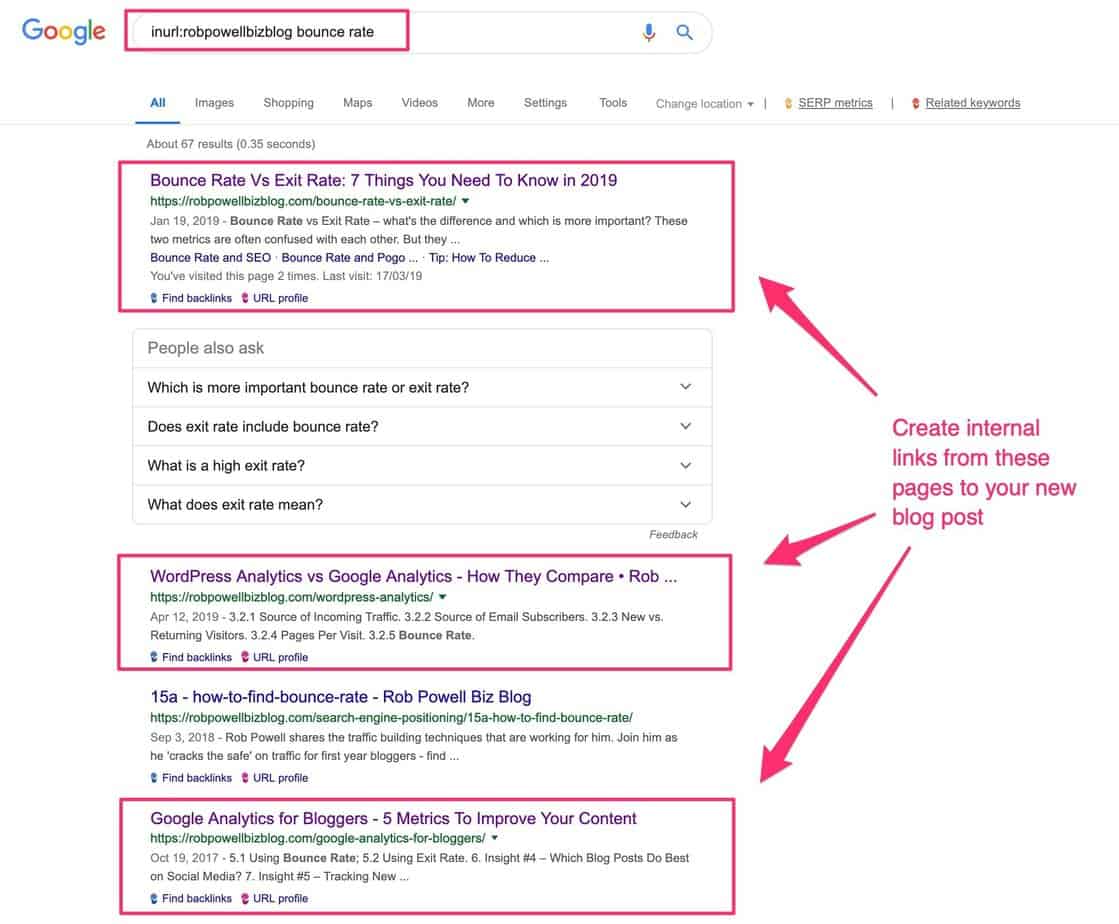Click the SERP metrics icon in toolbar
The height and width of the screenshot is (924, 1119).
(789, 102)
